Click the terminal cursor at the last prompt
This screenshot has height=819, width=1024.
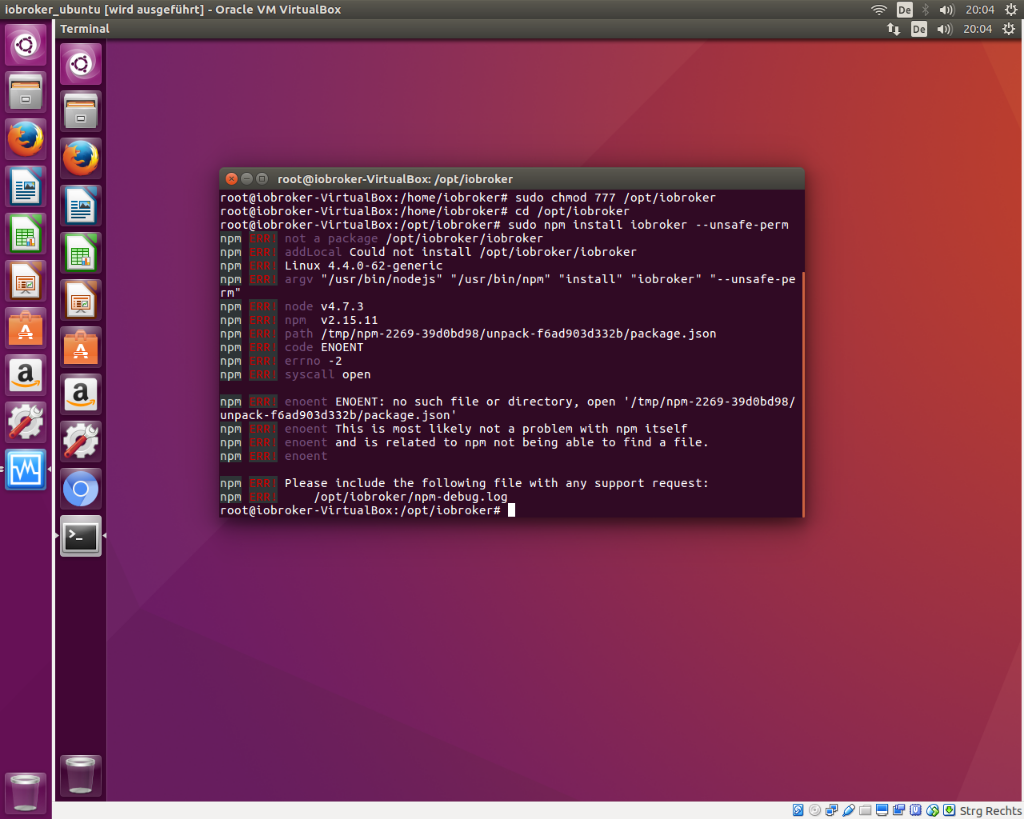511,510
